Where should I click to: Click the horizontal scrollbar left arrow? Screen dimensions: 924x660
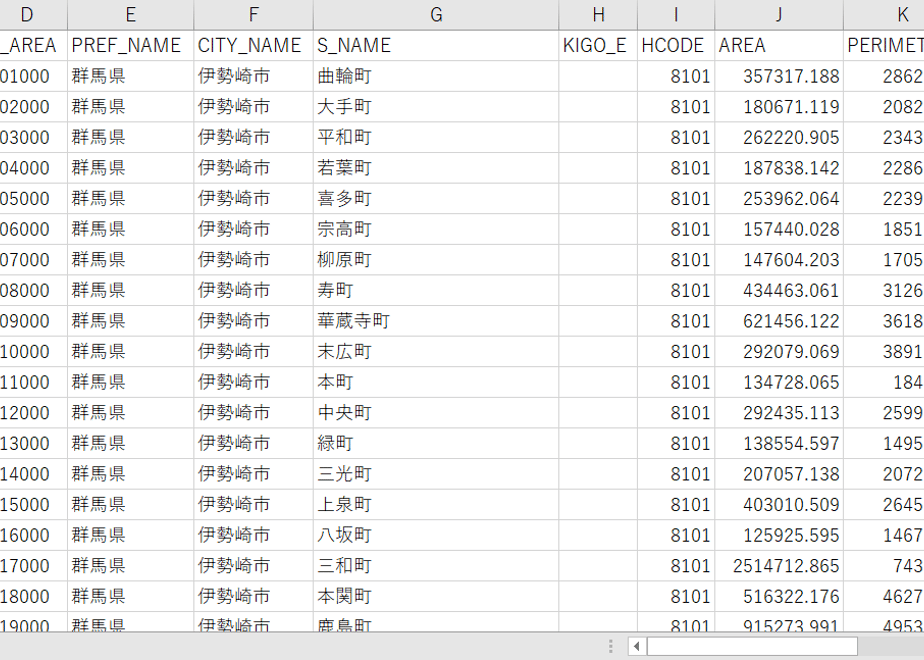636,646
